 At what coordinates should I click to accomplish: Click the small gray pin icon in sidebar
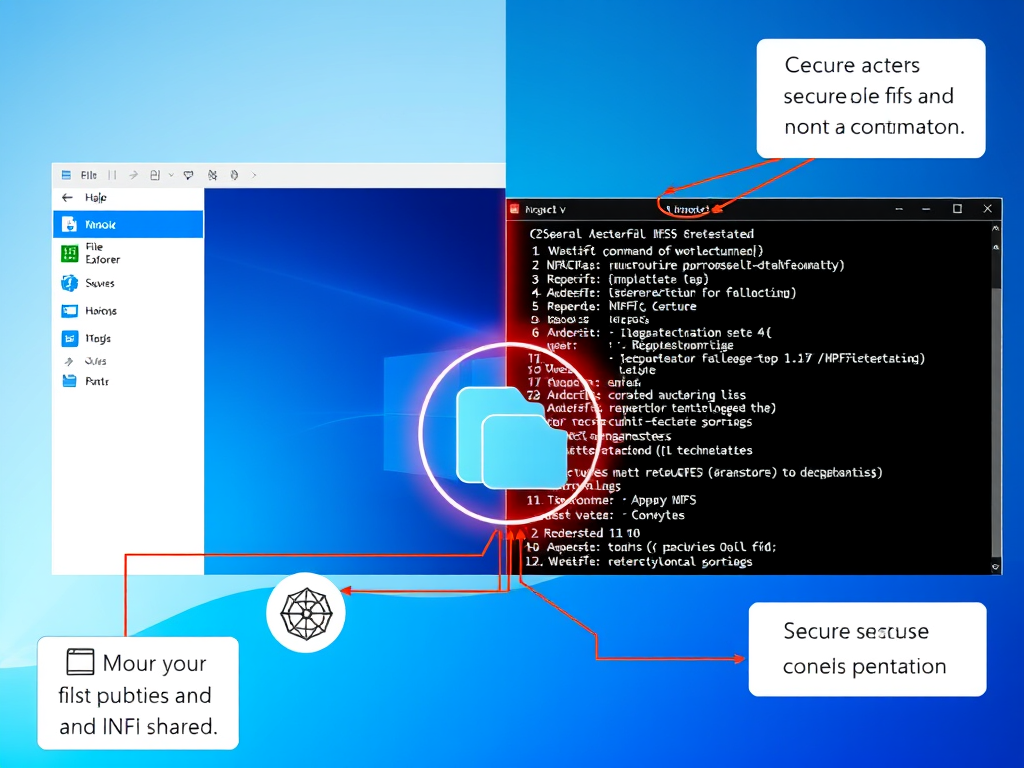(69, 361)
